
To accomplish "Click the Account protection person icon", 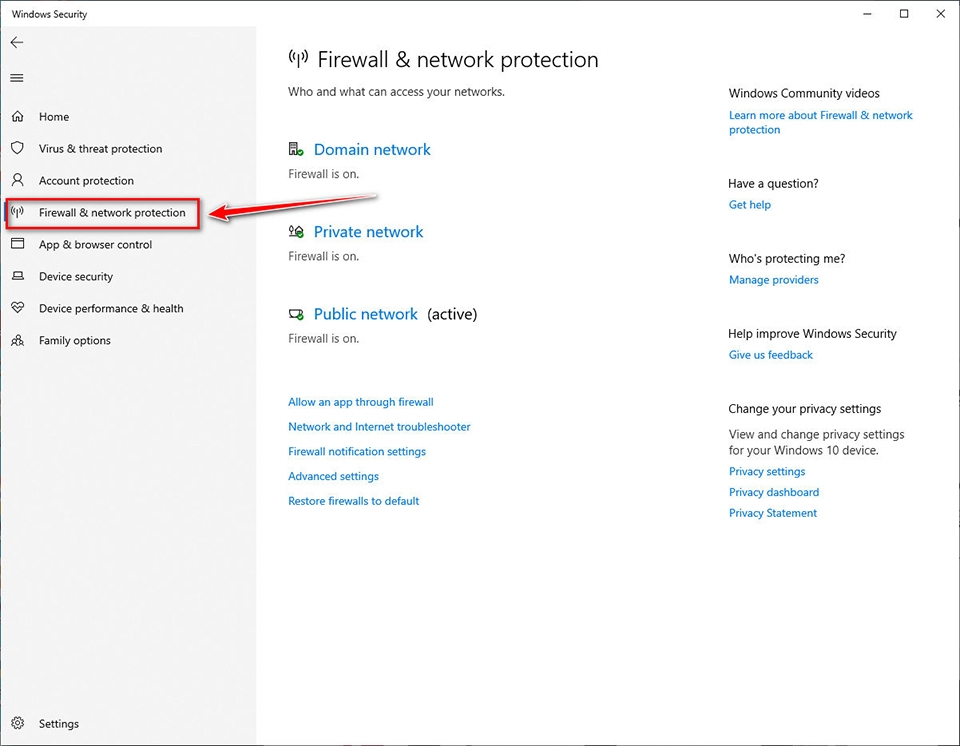I will [18, 180].
